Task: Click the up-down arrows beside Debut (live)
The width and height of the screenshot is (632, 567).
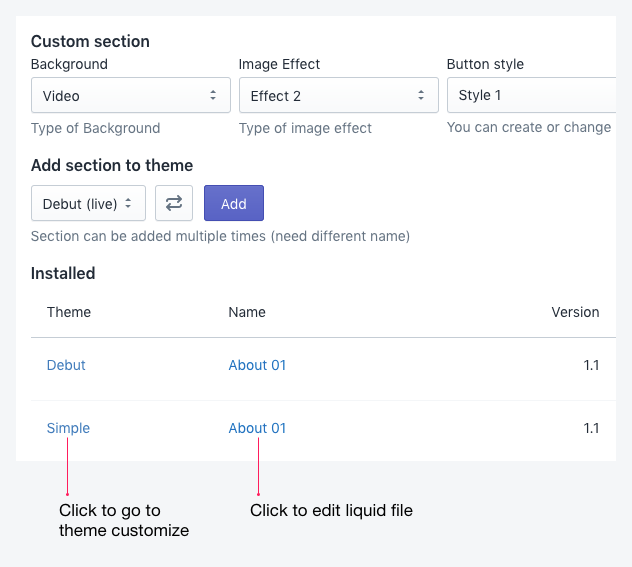Action: point(128,203)
